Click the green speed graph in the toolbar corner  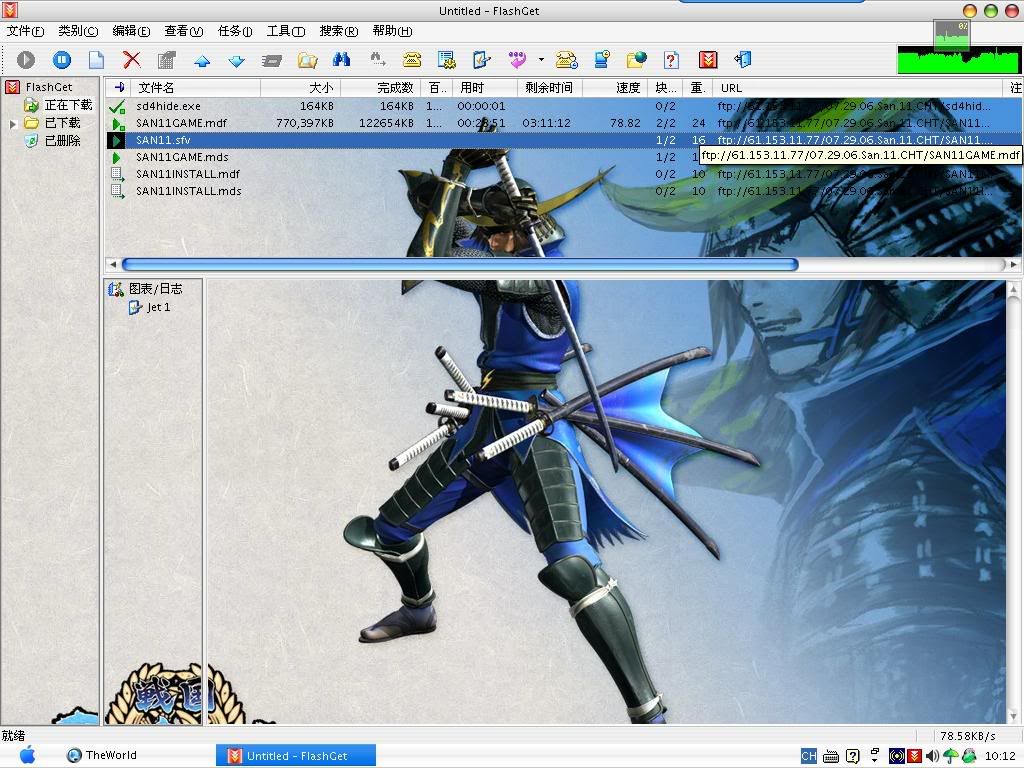pyautogui.click(x=958, y=59)
